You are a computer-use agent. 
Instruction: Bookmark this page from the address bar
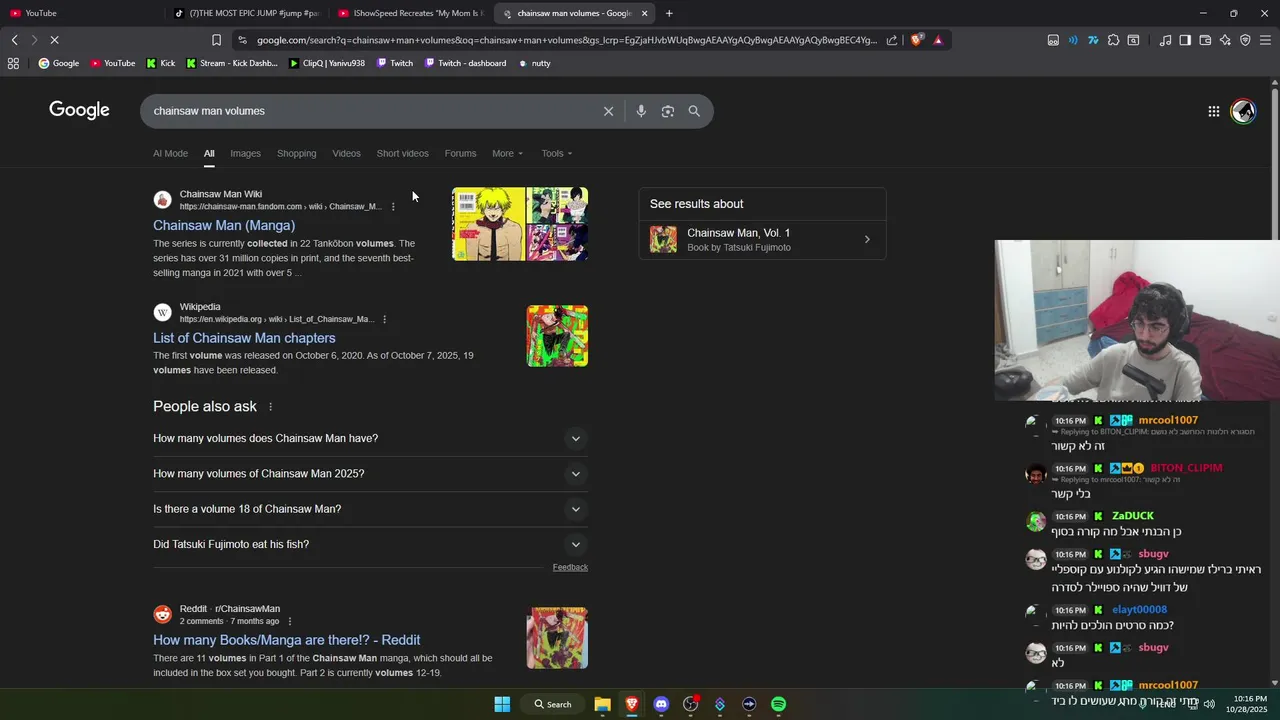coord(216,40)
